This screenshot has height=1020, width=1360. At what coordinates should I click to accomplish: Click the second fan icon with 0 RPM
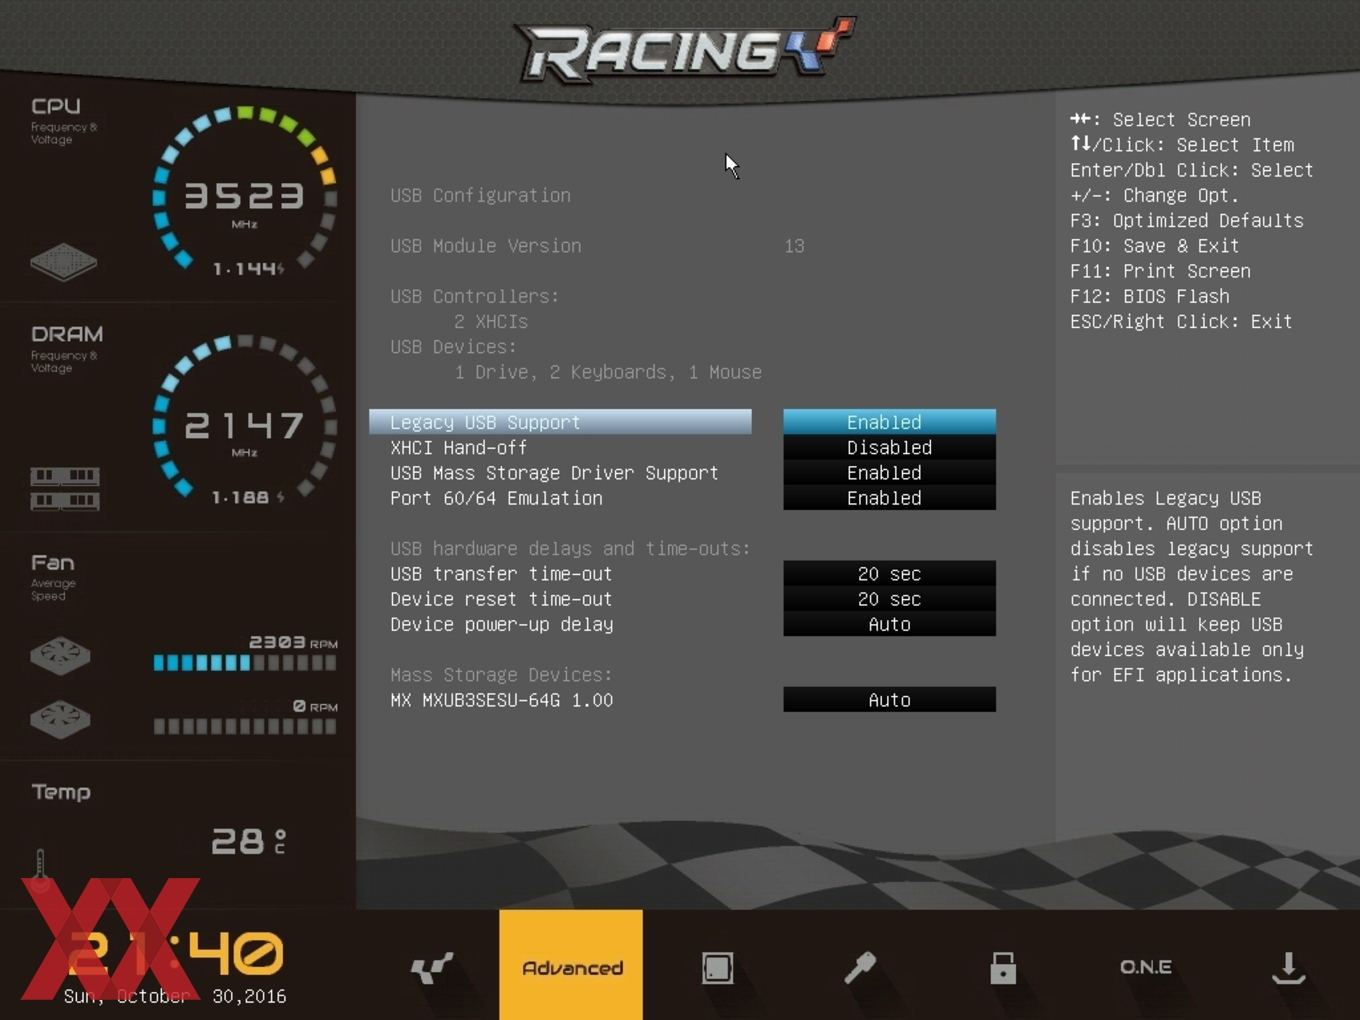point(60,719)
